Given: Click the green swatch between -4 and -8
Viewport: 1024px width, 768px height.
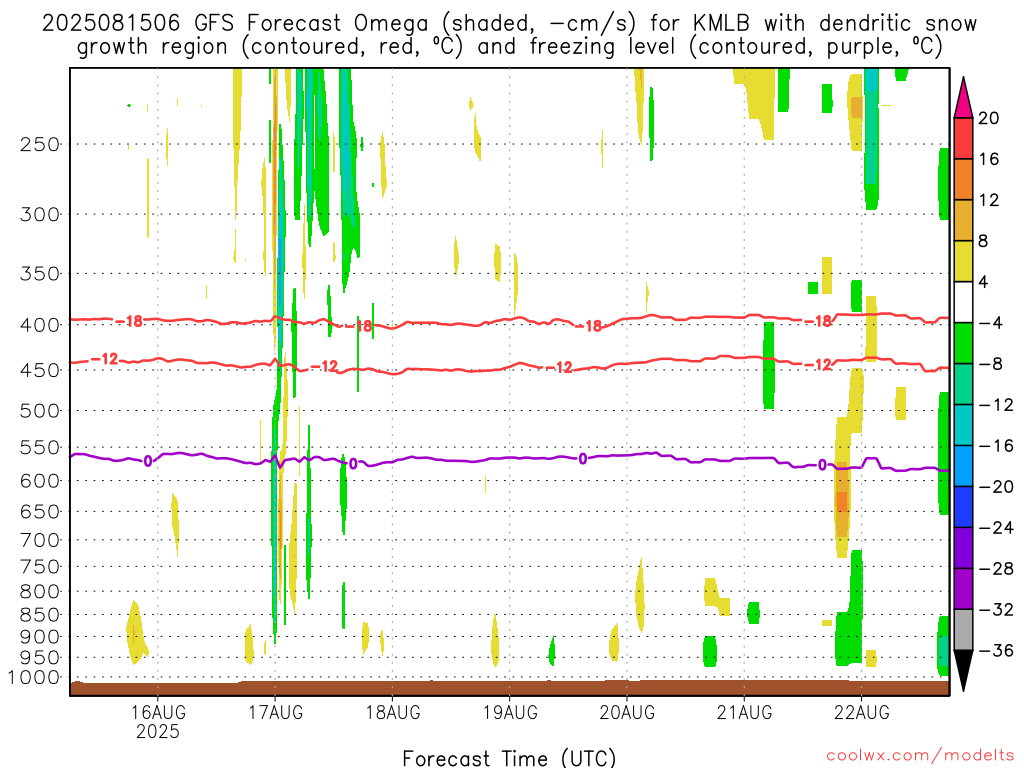Looking at the screenshot, I should (963, 343).
